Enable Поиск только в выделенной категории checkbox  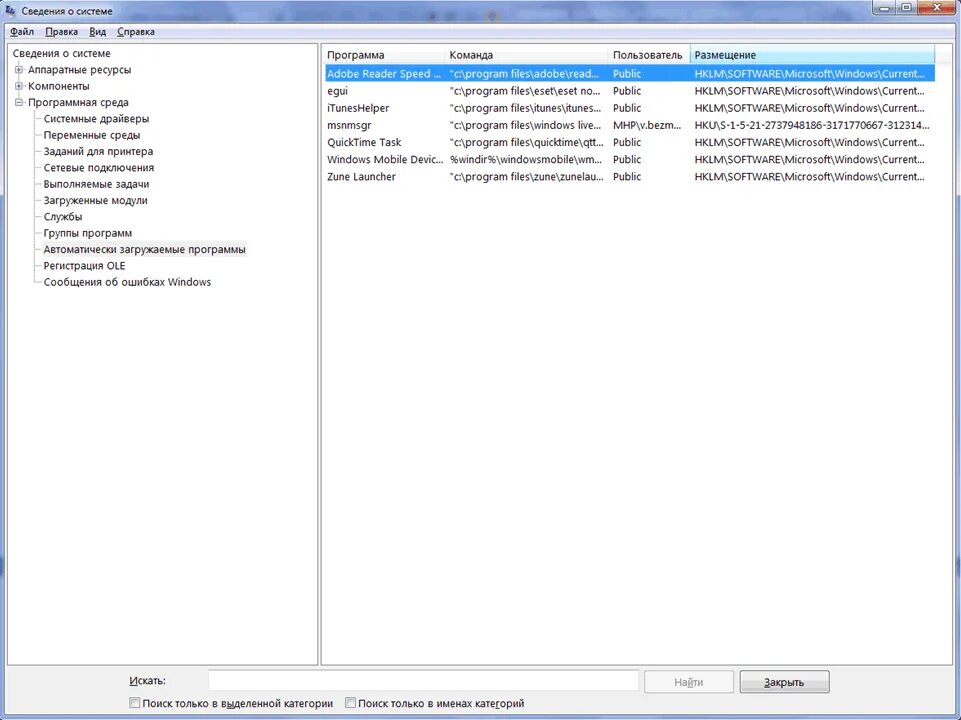point(134,703)
